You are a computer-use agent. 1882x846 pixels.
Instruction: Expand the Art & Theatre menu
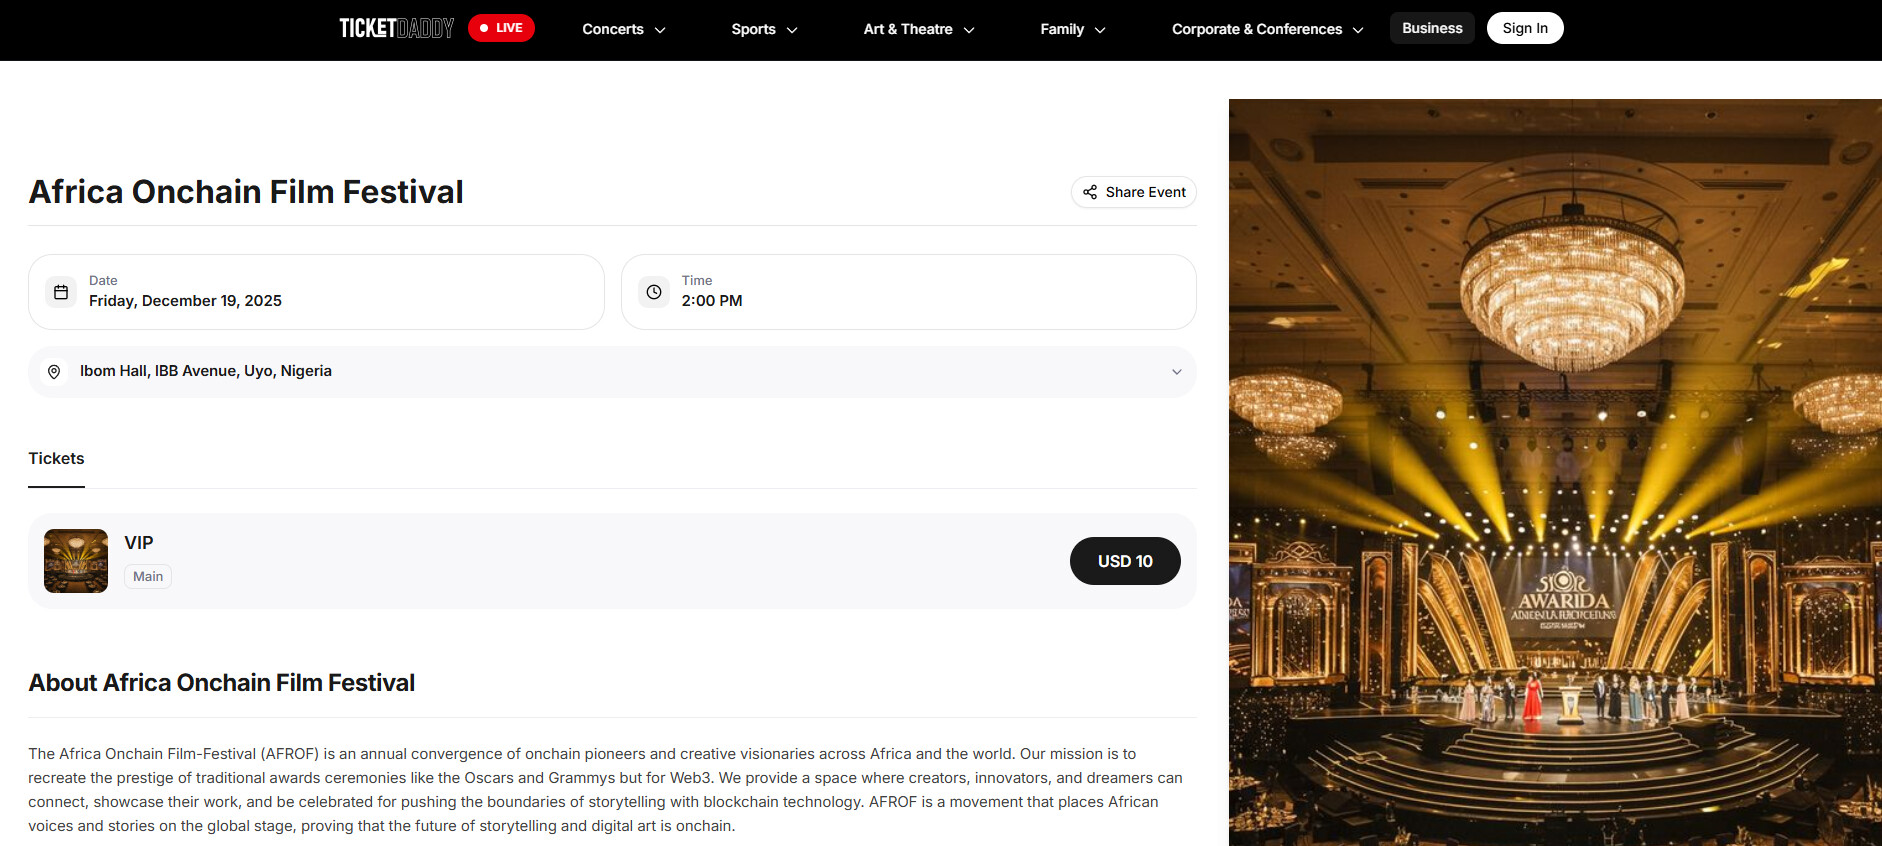[x=919, y=29]
